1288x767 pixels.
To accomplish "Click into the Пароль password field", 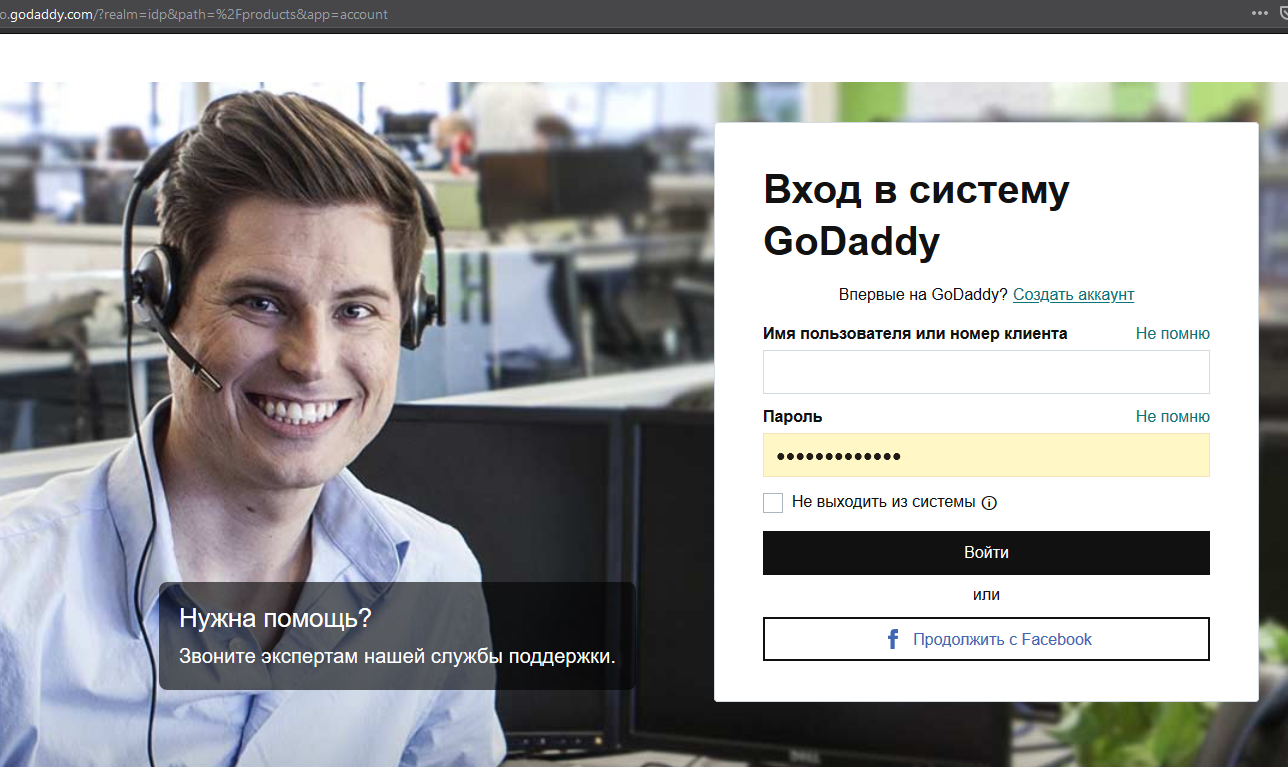I will [x=986, y=455].
